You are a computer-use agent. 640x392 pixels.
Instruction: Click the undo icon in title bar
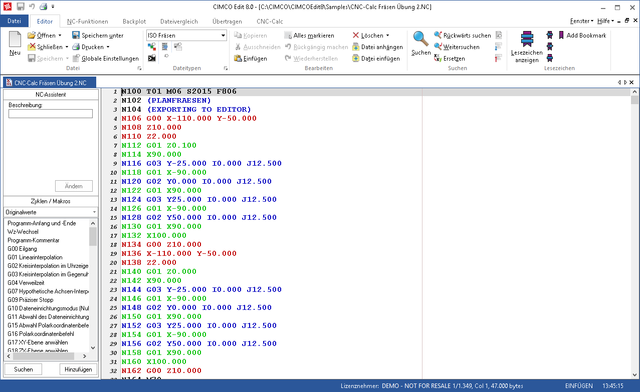tap(32, 7)
